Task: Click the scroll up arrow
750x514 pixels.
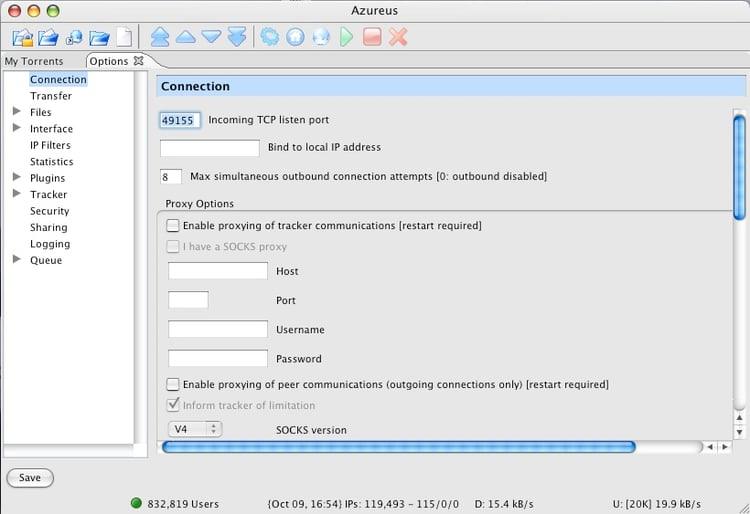Action: pyautogui.click(x=739, y=418)
